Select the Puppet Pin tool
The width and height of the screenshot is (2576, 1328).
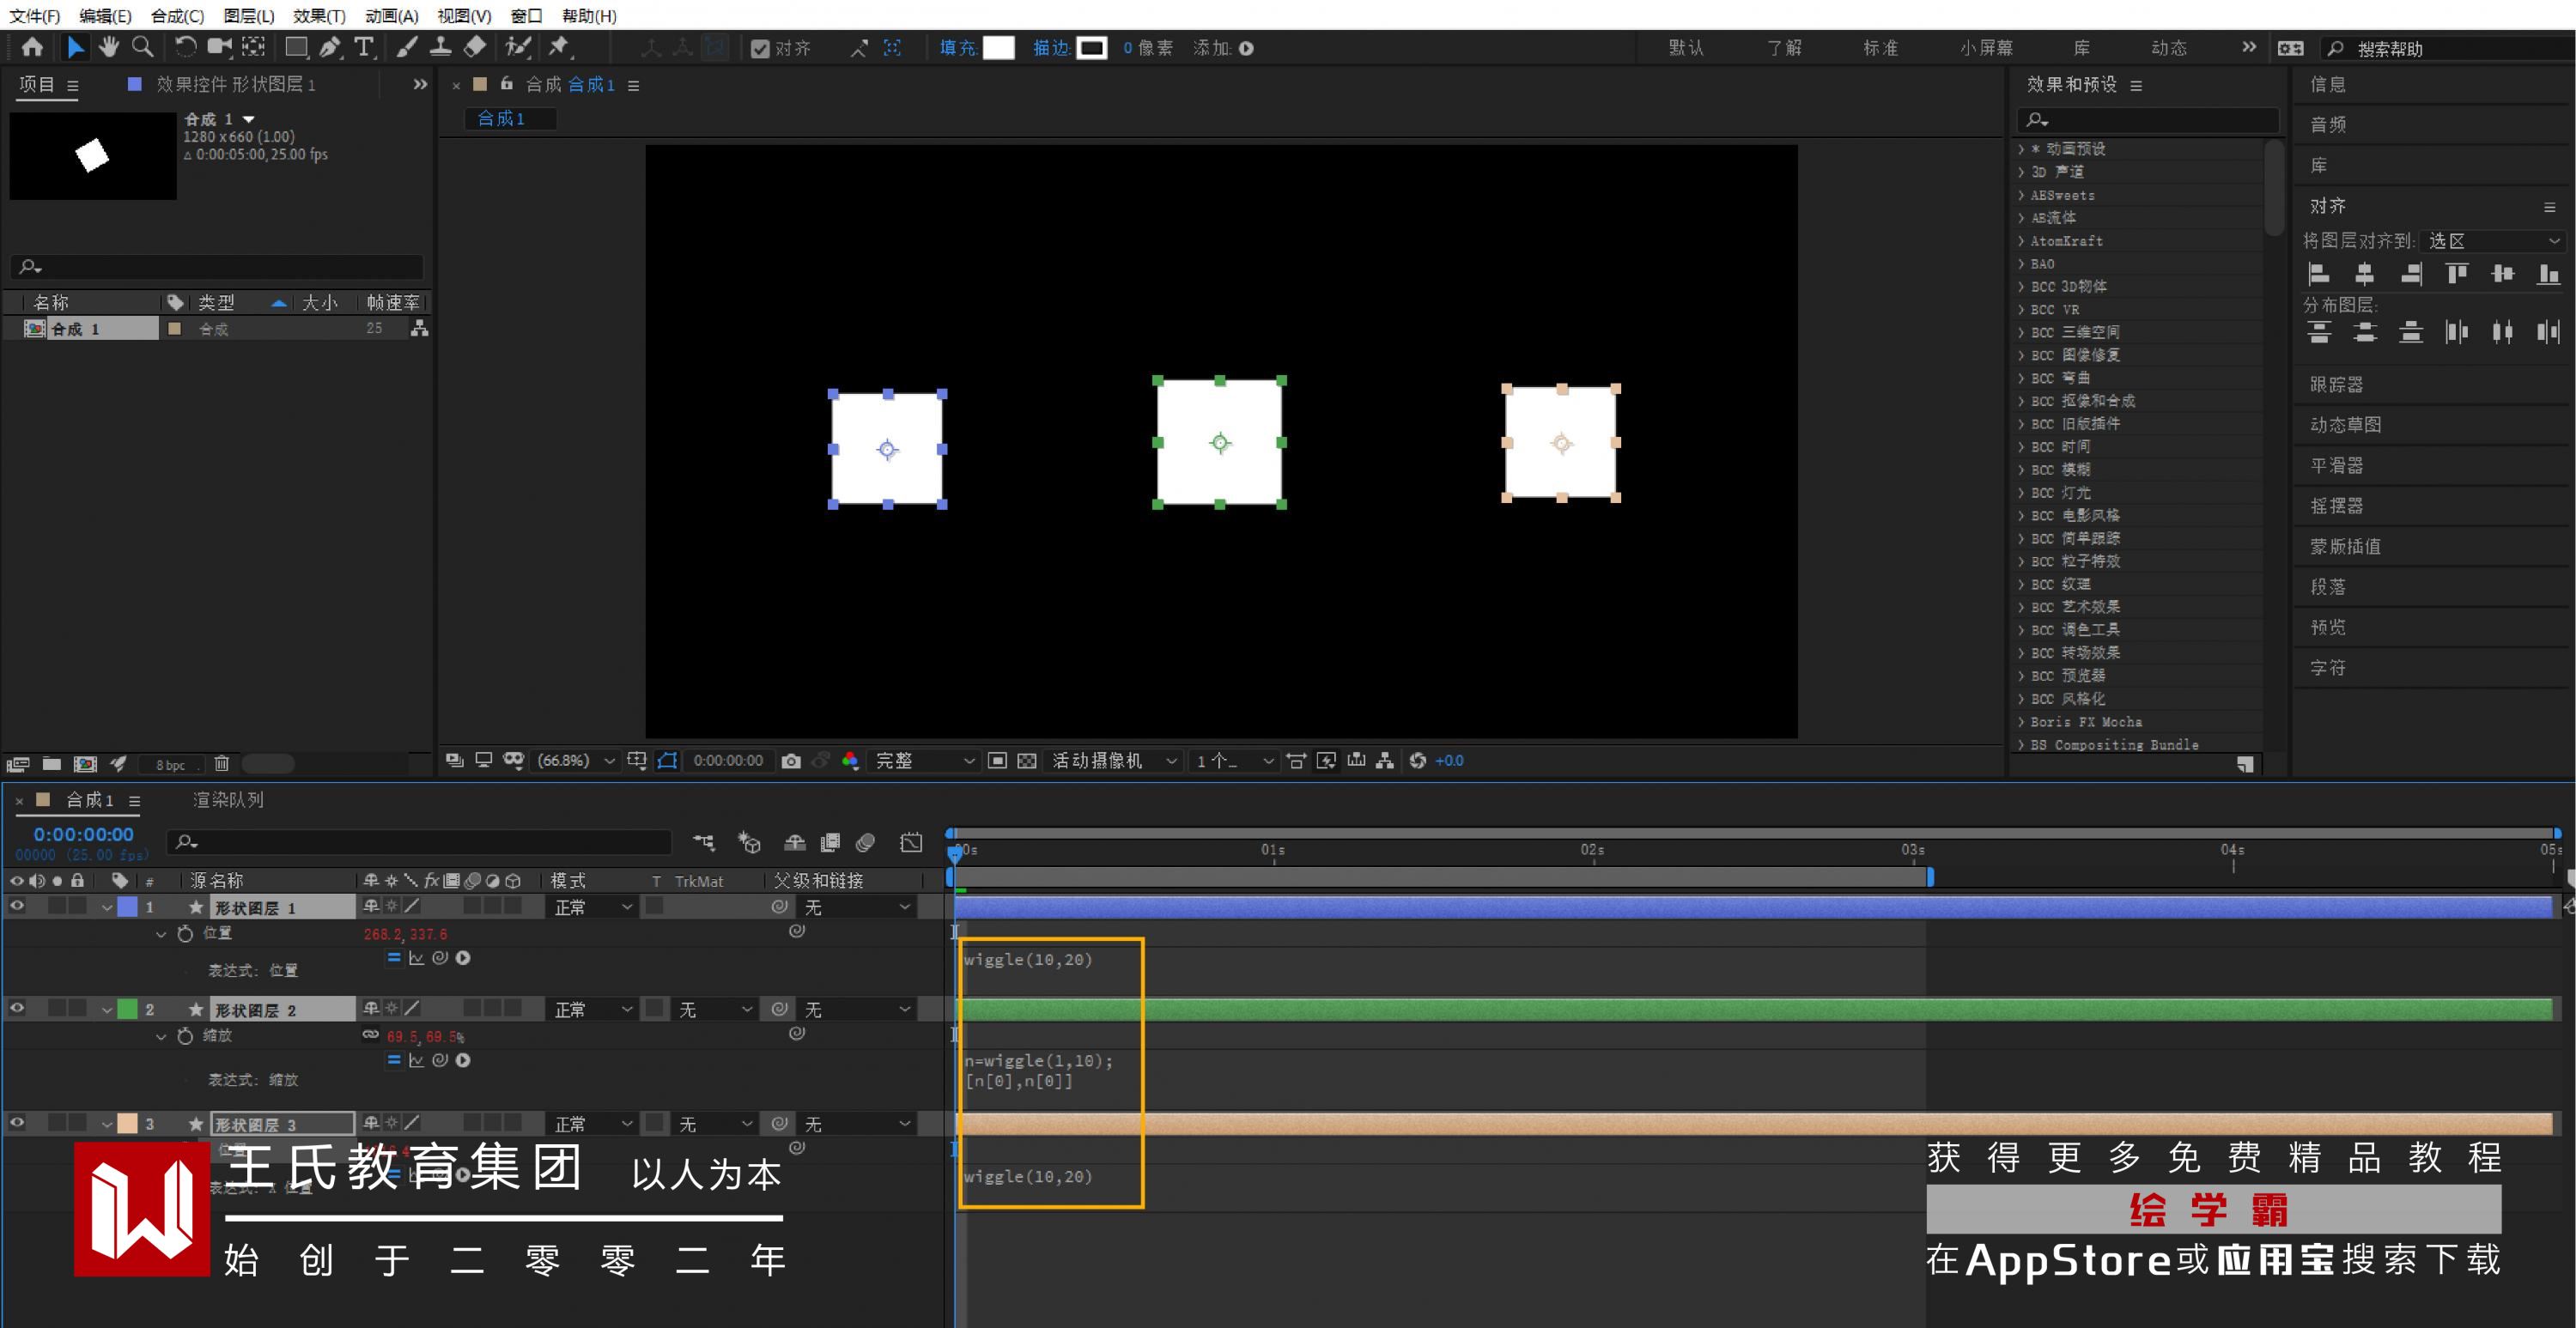[x=559, y=47]
